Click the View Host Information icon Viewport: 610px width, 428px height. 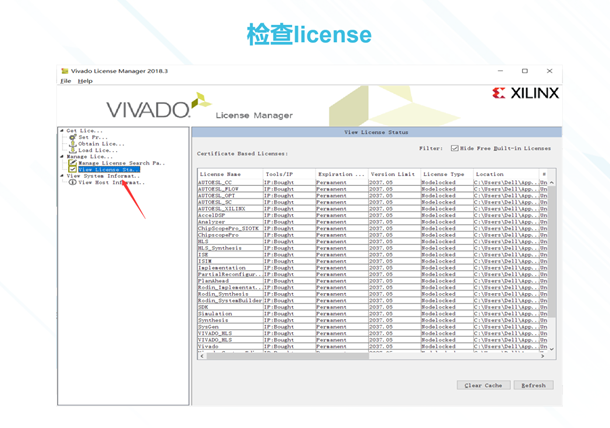pos(73,182)
